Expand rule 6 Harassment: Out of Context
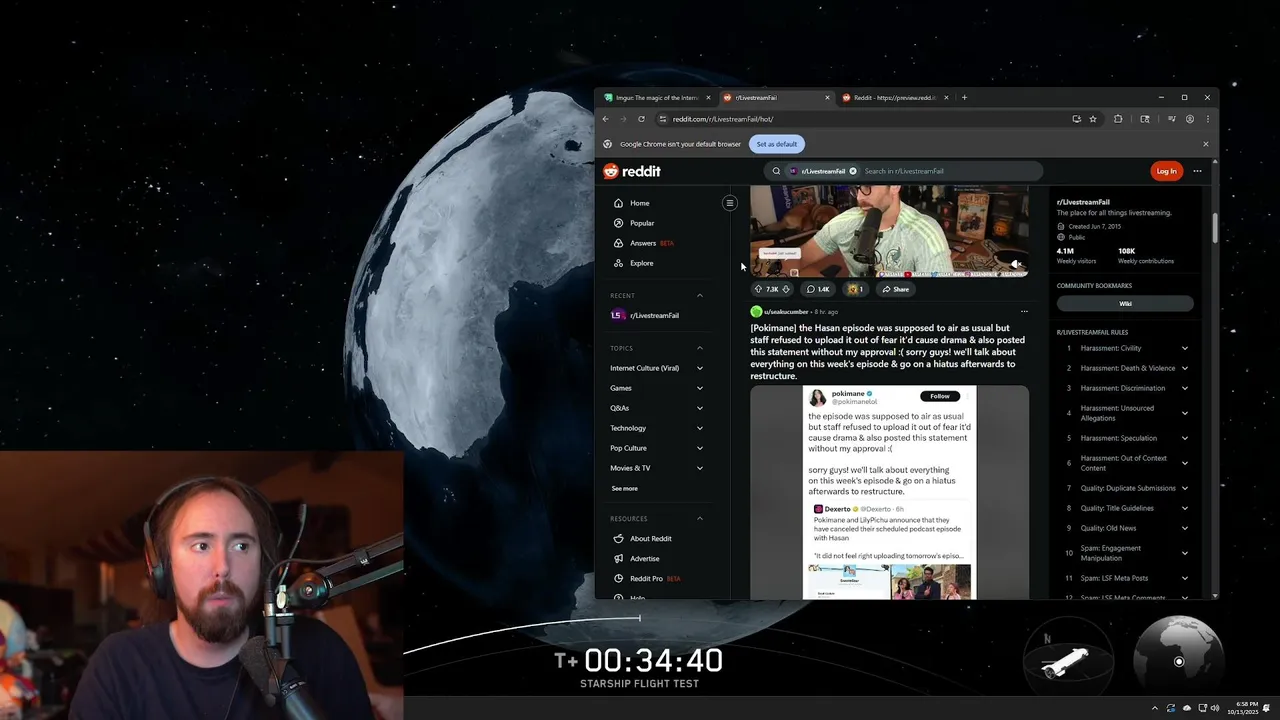 point(1185,463)
